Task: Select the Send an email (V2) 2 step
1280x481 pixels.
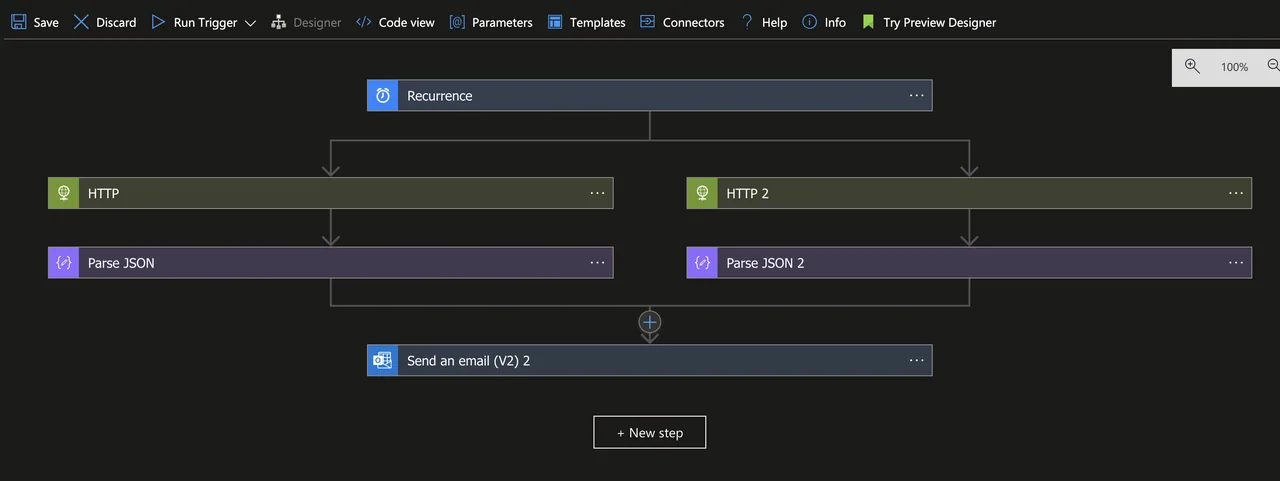Action: tap(650, 361)
